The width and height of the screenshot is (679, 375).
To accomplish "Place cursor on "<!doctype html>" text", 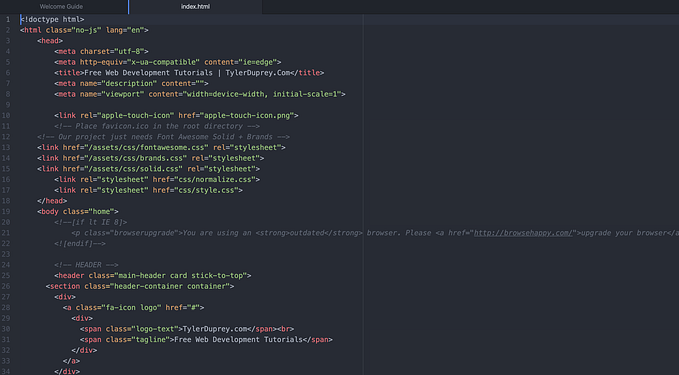I will pyautogui.click(x=52, y=19).
